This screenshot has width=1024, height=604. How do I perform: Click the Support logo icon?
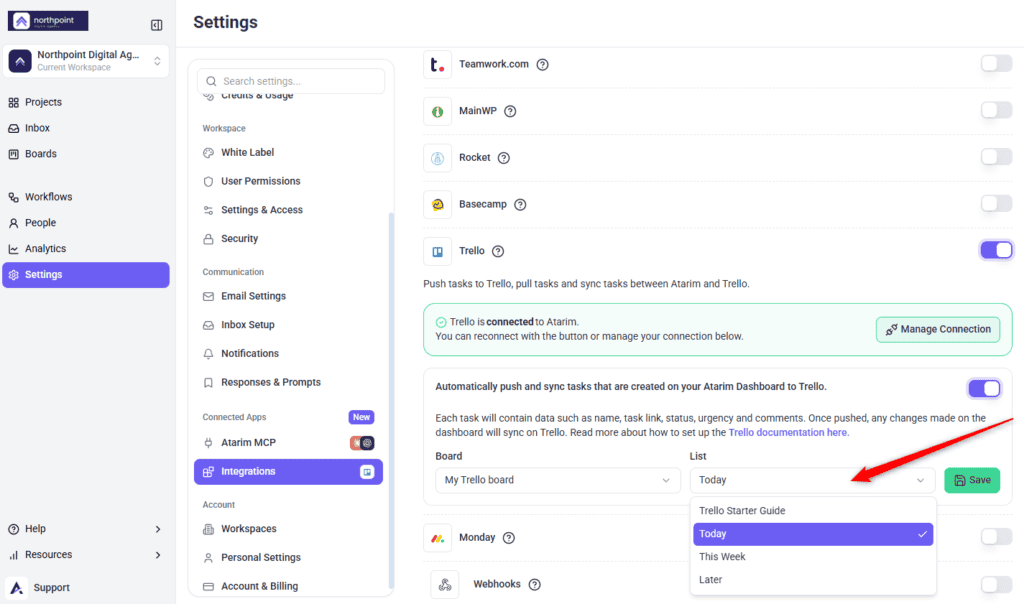[x=17, y=588]
